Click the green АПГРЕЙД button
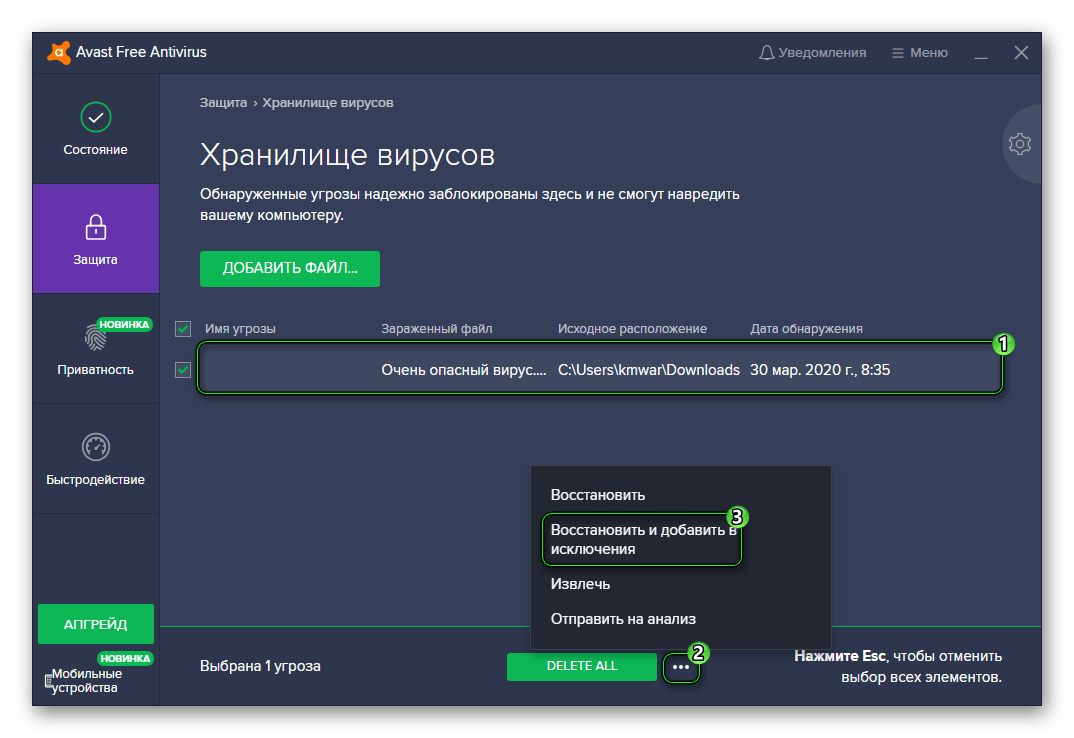 [96, 624]
